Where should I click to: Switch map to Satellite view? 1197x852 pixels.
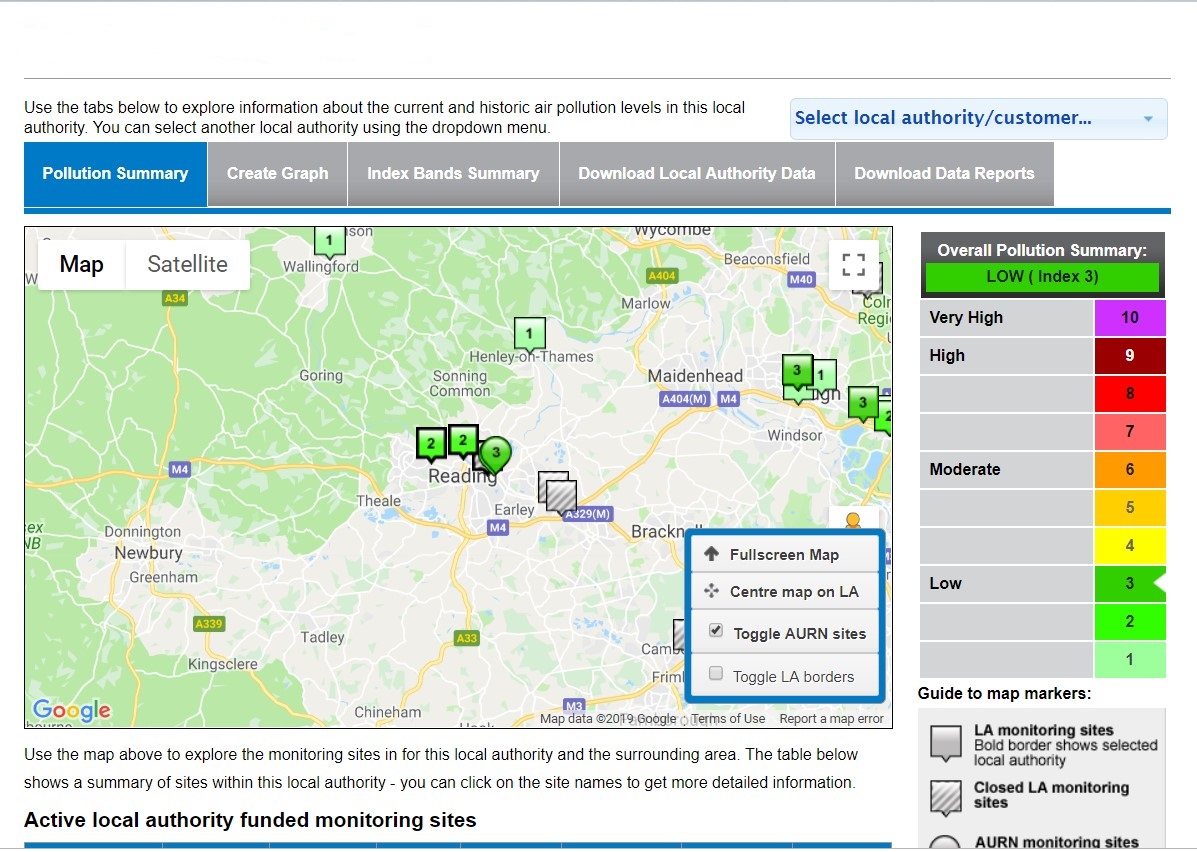[x=187, y=265]
